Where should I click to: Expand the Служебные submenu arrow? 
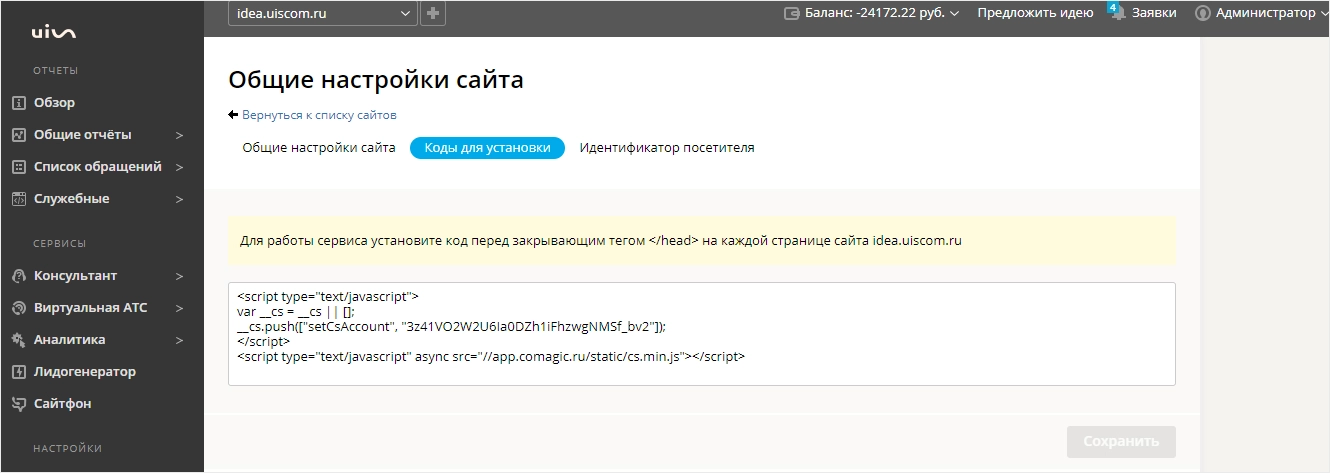180,199
